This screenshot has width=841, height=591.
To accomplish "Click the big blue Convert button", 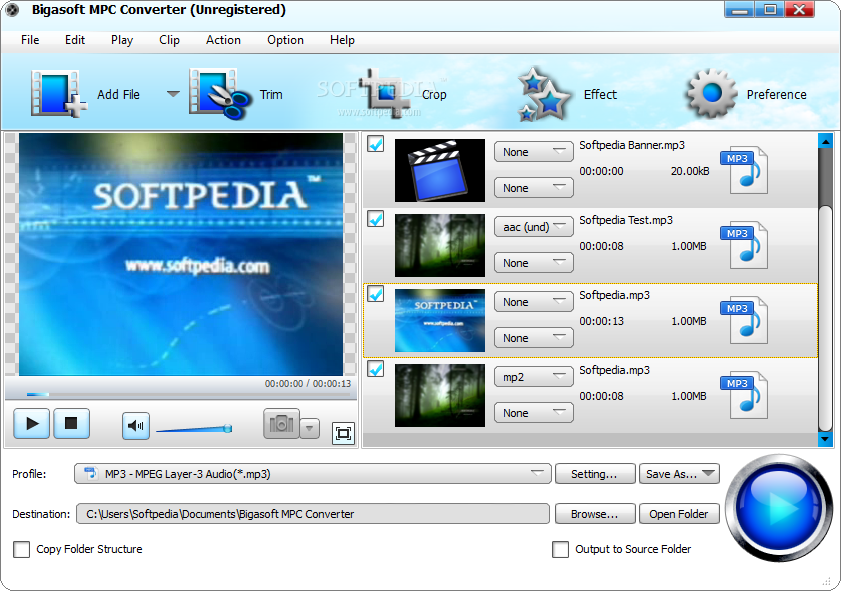I will coord(779,508).
